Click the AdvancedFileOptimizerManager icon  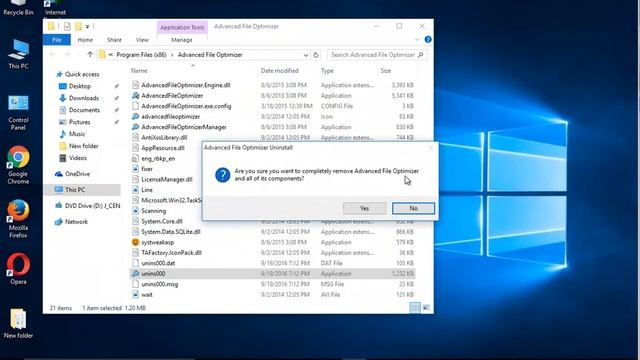click(x=136, y=127)
